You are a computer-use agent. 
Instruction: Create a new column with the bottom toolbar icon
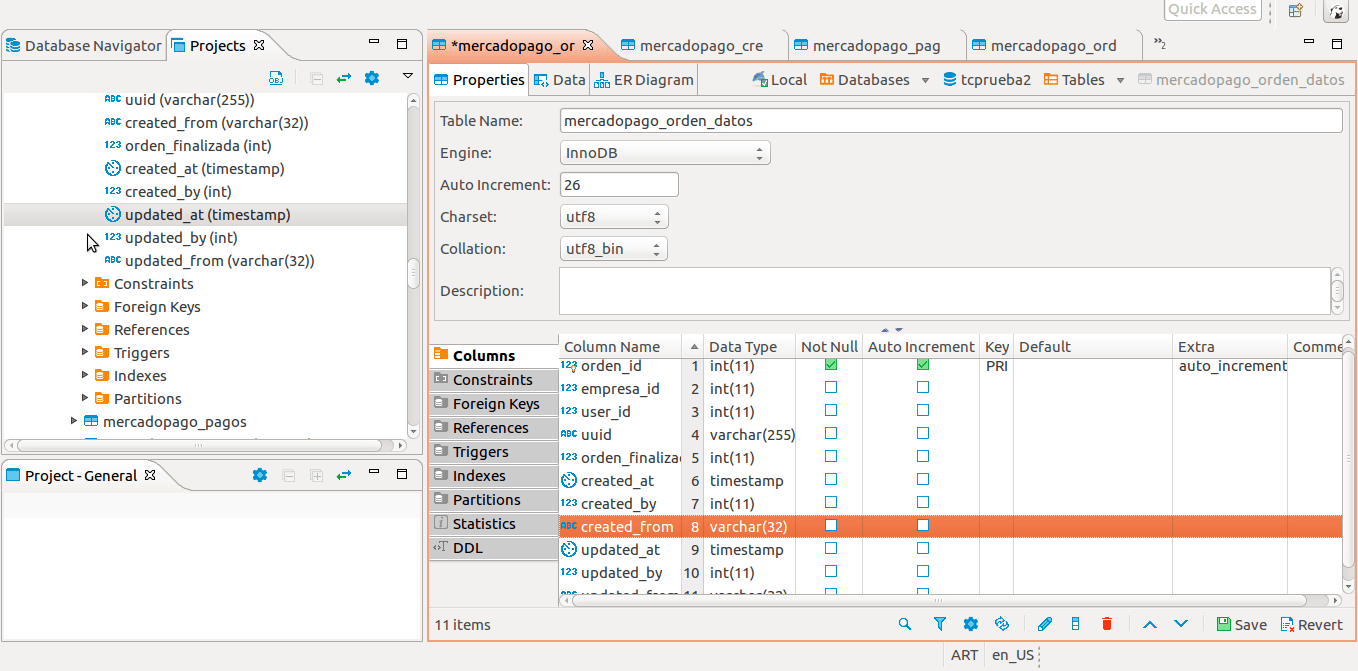click(1076, 624)
